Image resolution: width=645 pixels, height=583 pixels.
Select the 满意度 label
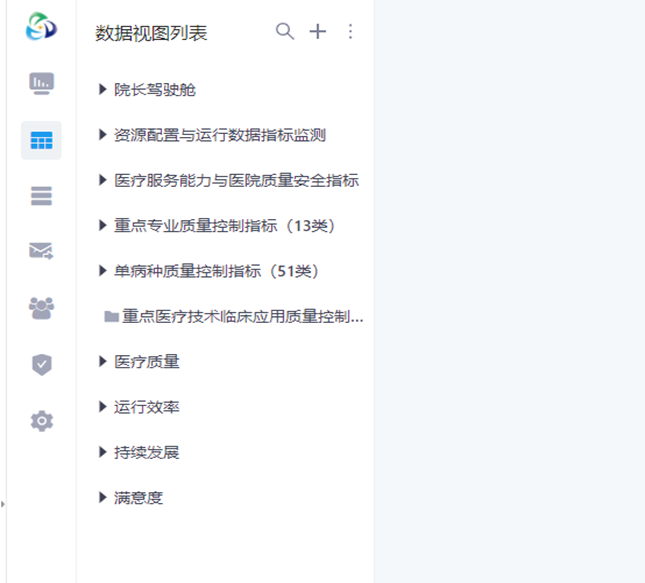(138, 497)
